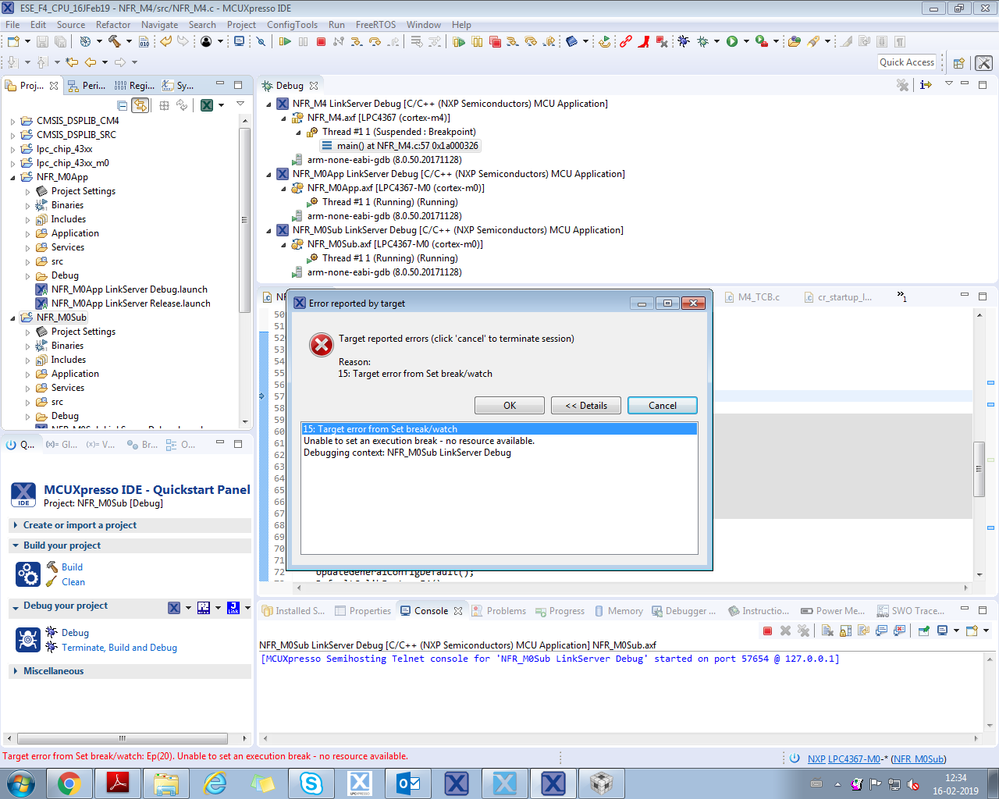999x799 pixels.
Task: Open Internet Explorer from the taskbar
Action: coord(215,783)
